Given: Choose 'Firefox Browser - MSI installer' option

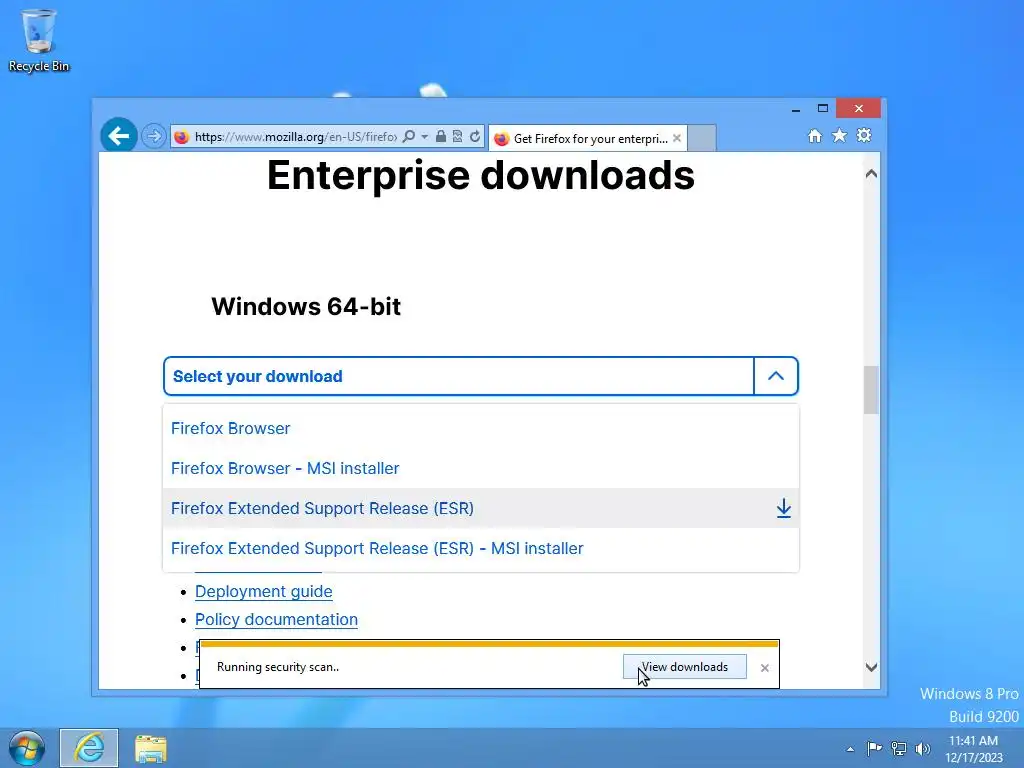Looking at the screenshot, I should click(x=481, y=468).
